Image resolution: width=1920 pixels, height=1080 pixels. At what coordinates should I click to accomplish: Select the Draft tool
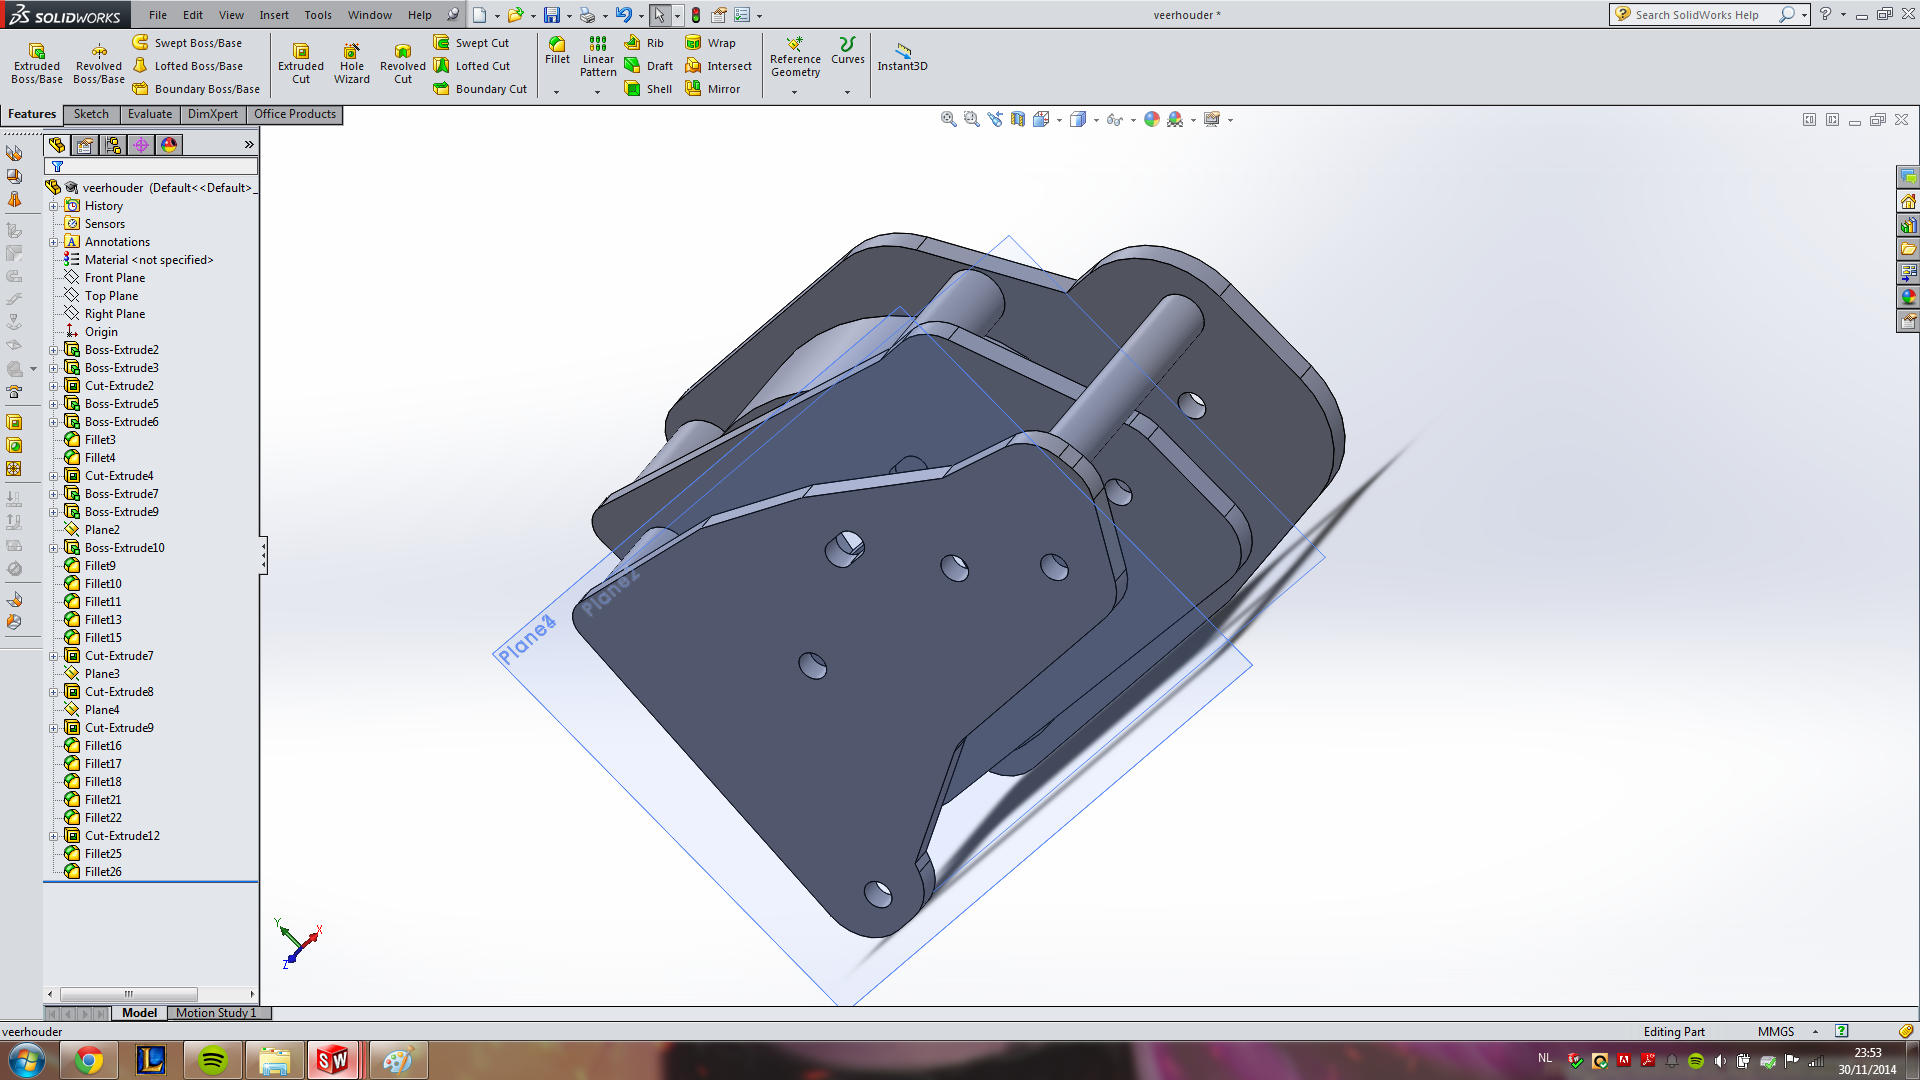pyautogui.click(x=648, y=66)
